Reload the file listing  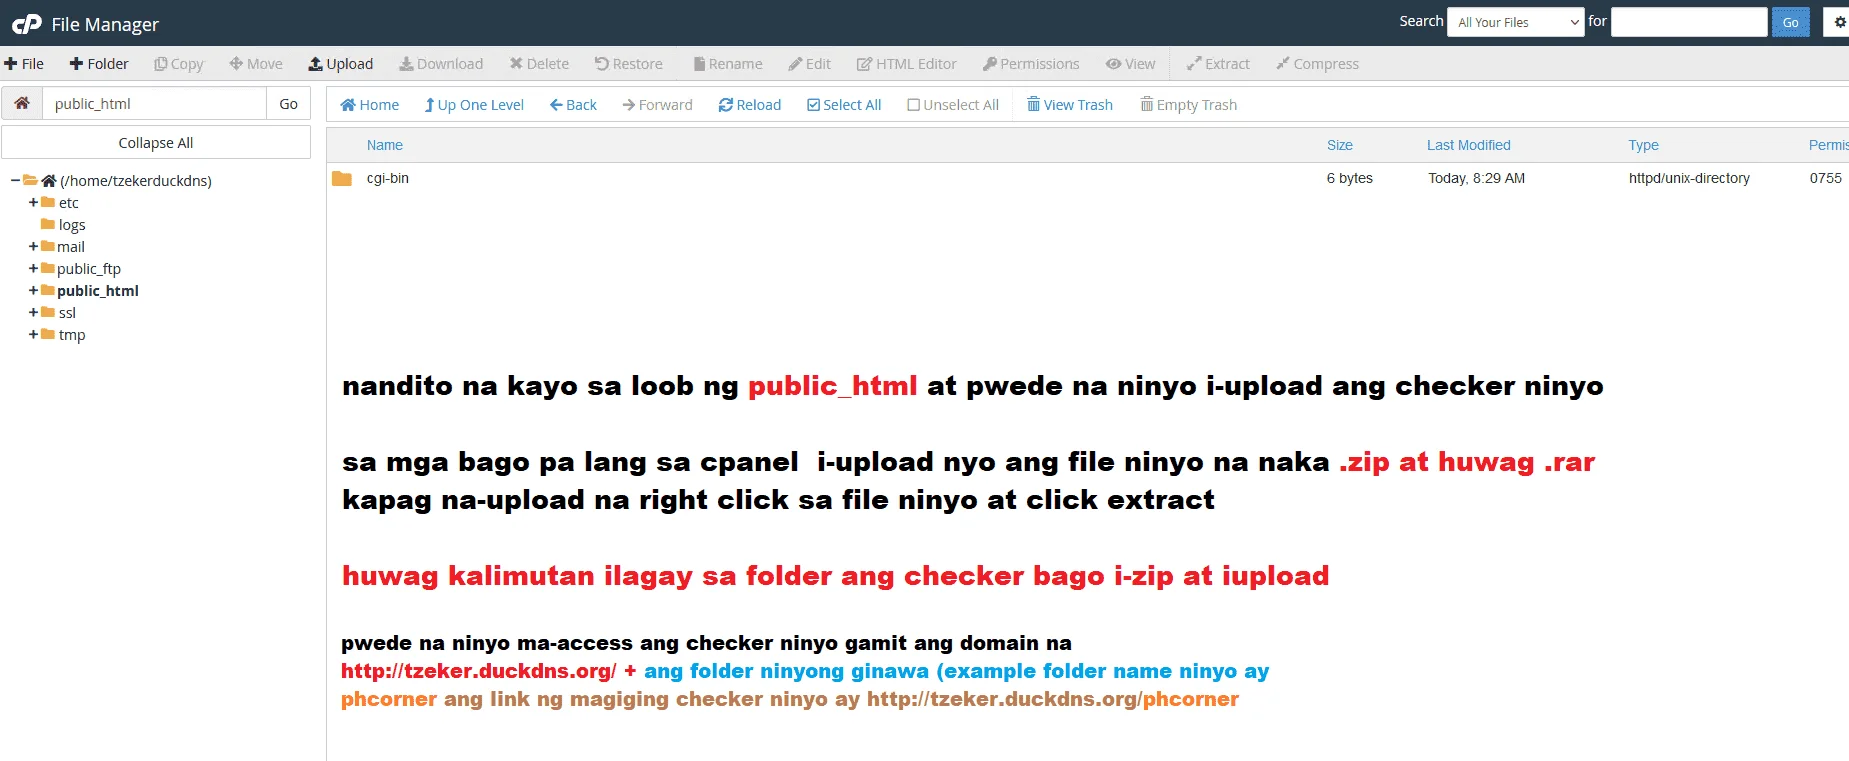pos(750,105)
